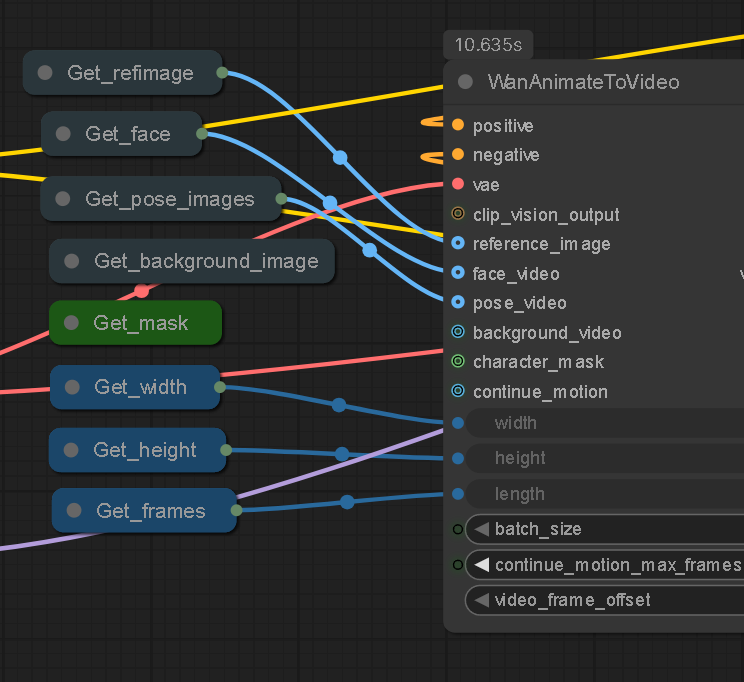Click the link midpoint on Get_height wire
744x682 pixels.
pyautogui.click(x=342, y=454)
